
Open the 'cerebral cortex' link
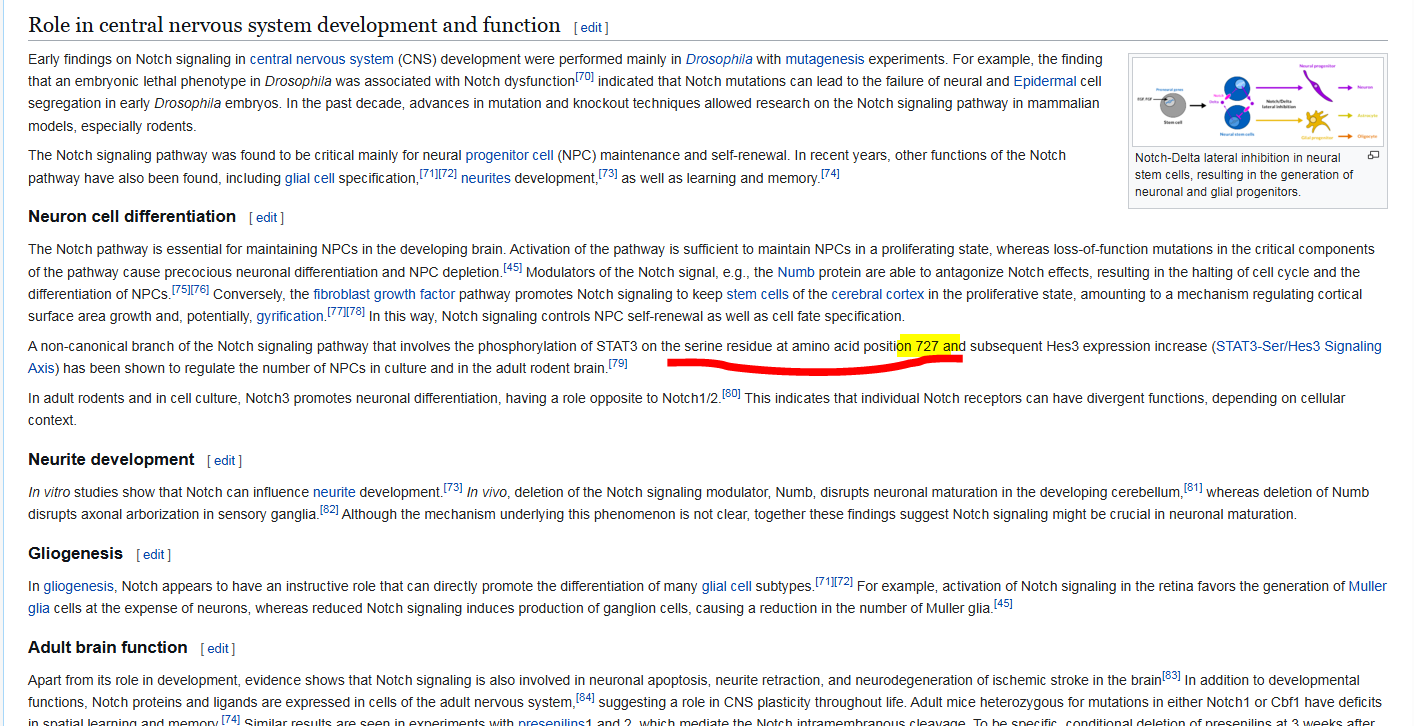pos(878,294)
